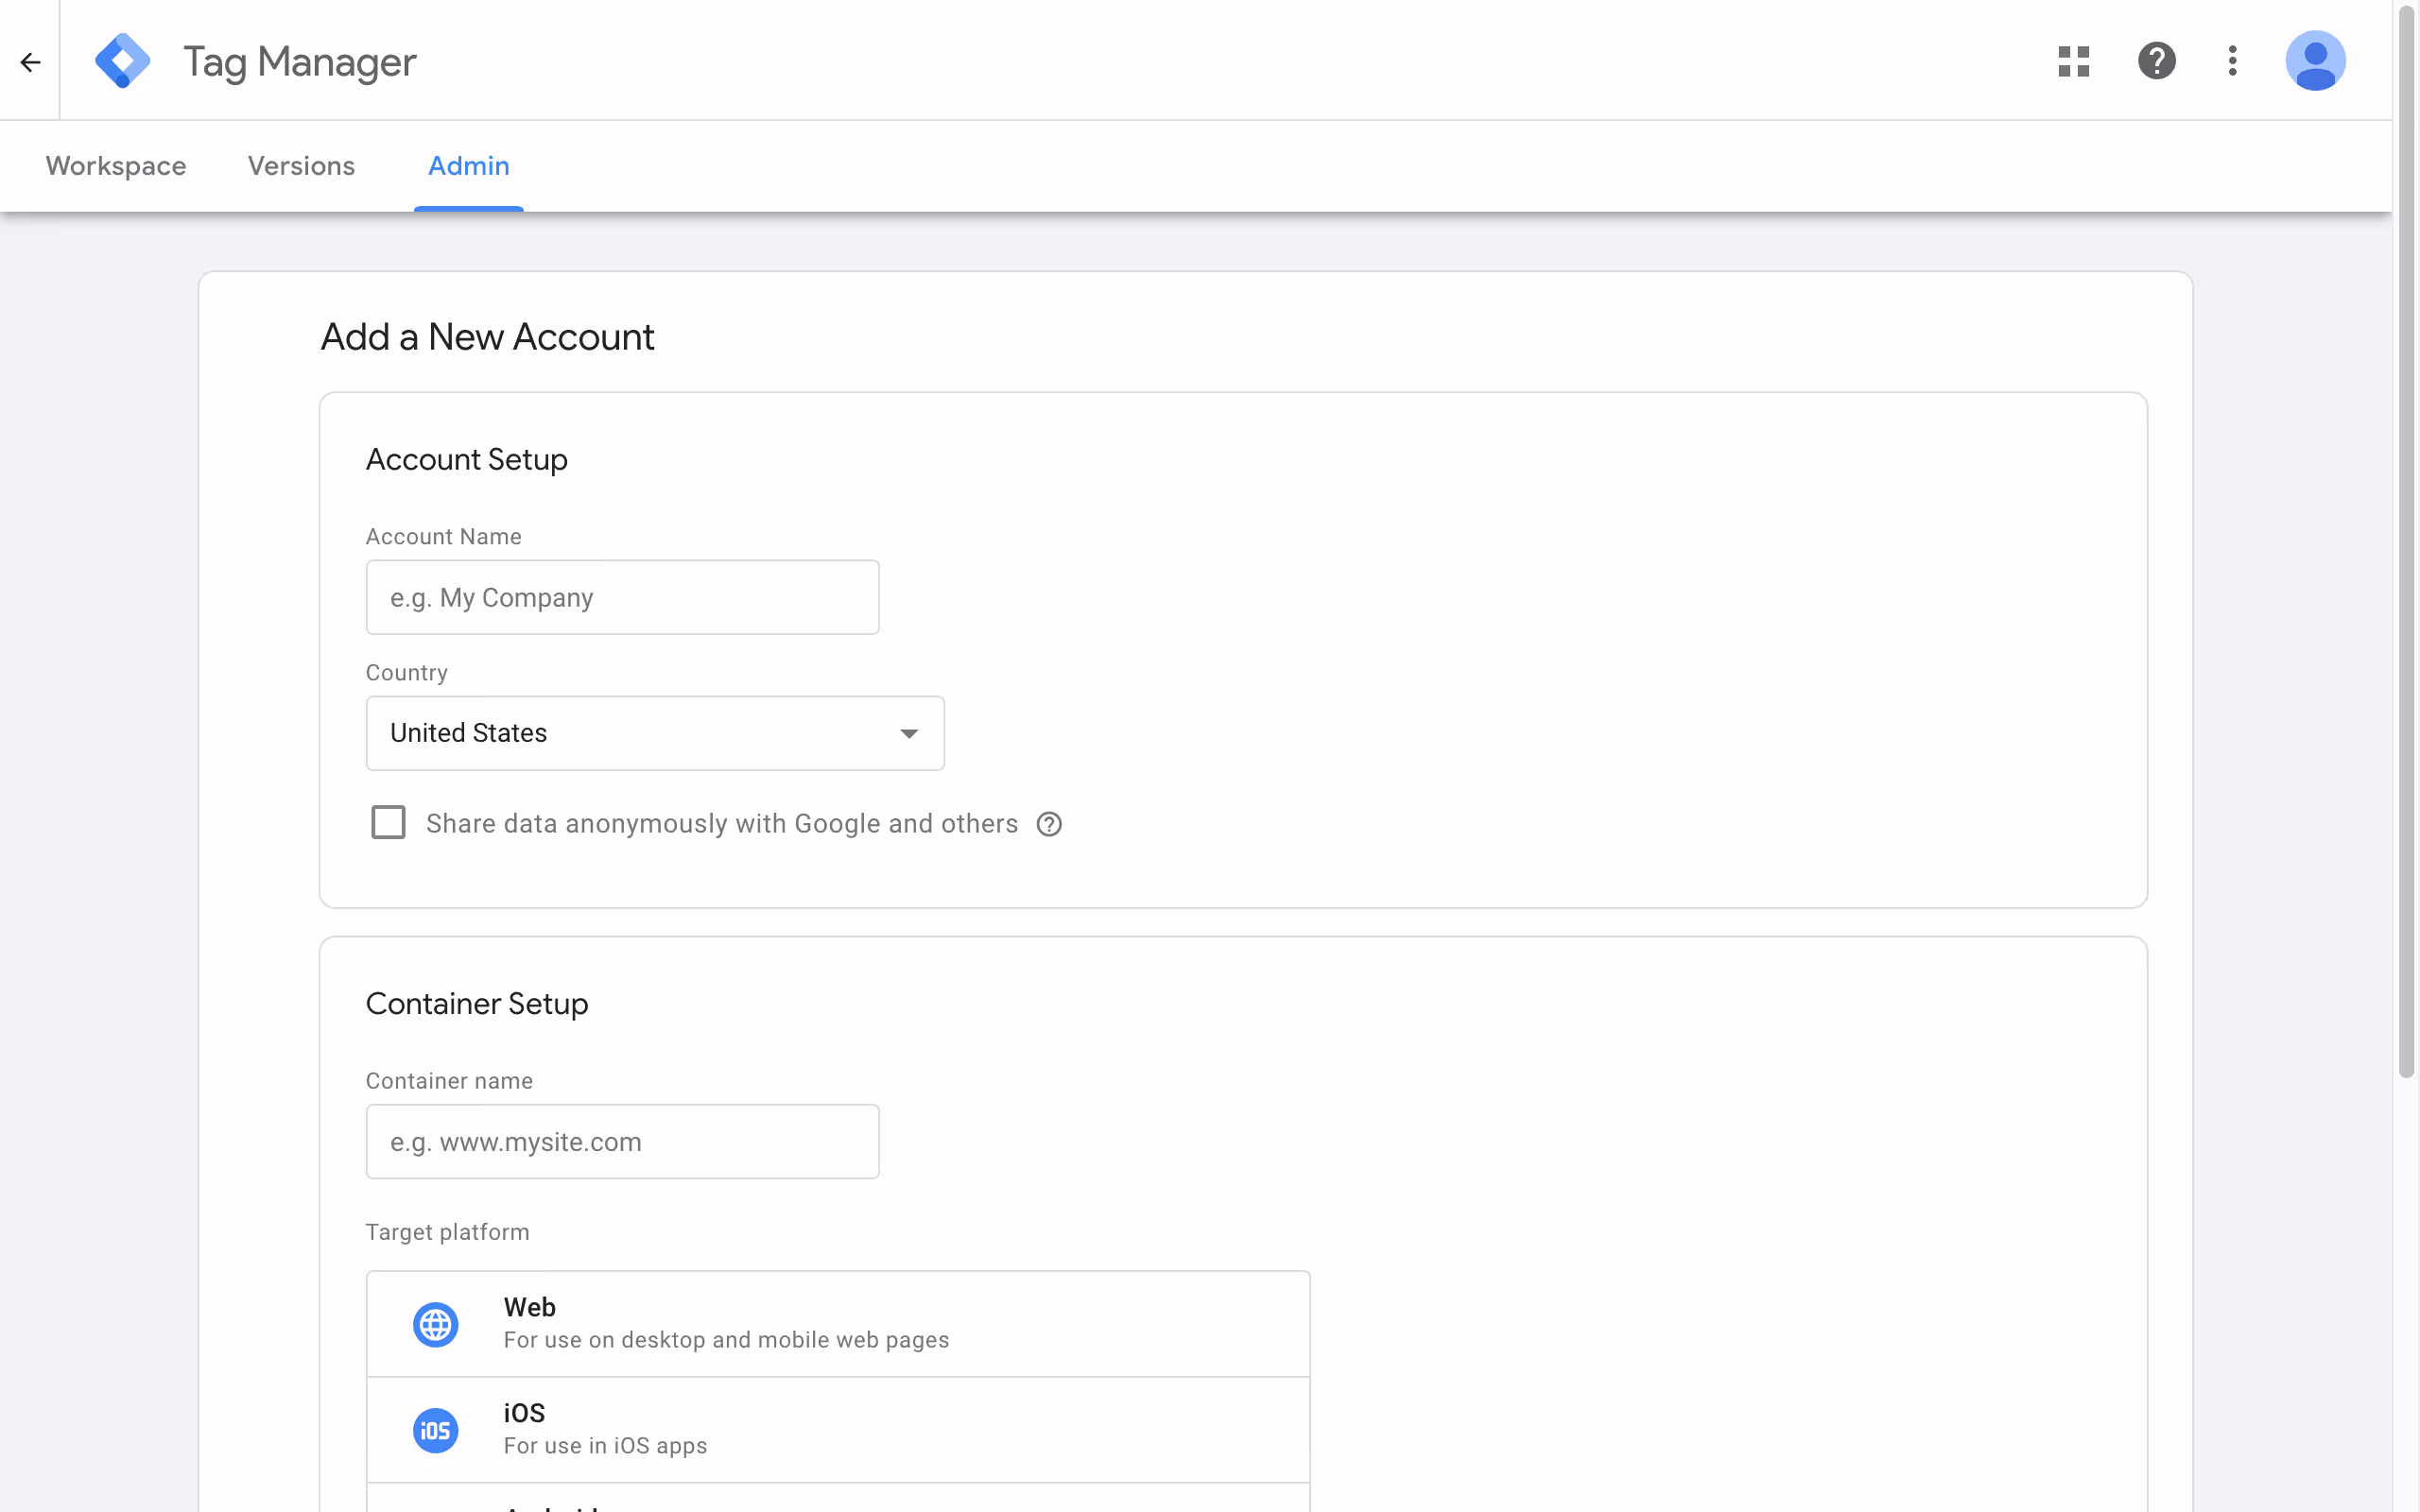Click 'Share data anonymously with Google and others' label

(x=721, y=824)
